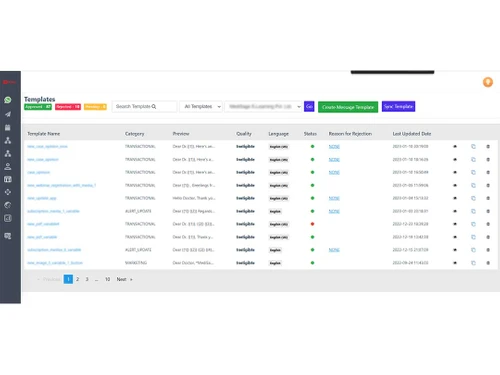This screenshot has width=500, height=375.
Task: Click the Category column header
Action: pyautogui.click(x=135, y=134)
